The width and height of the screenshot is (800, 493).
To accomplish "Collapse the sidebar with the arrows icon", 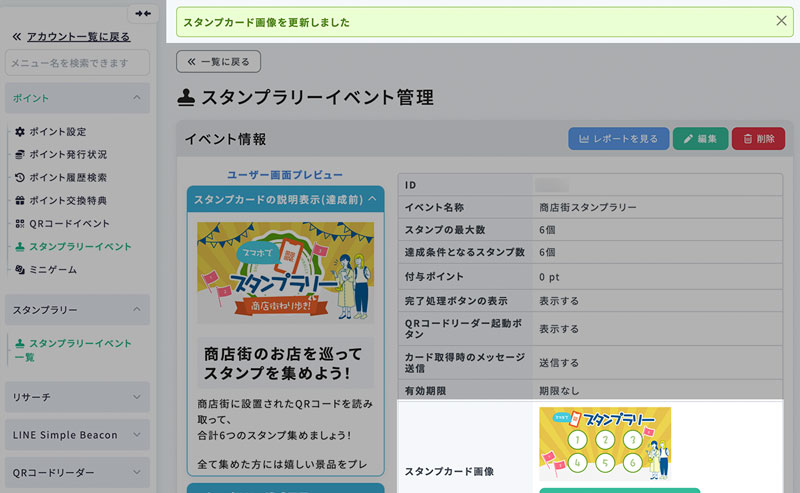I will pyautogui.click(x=143, y=13).
